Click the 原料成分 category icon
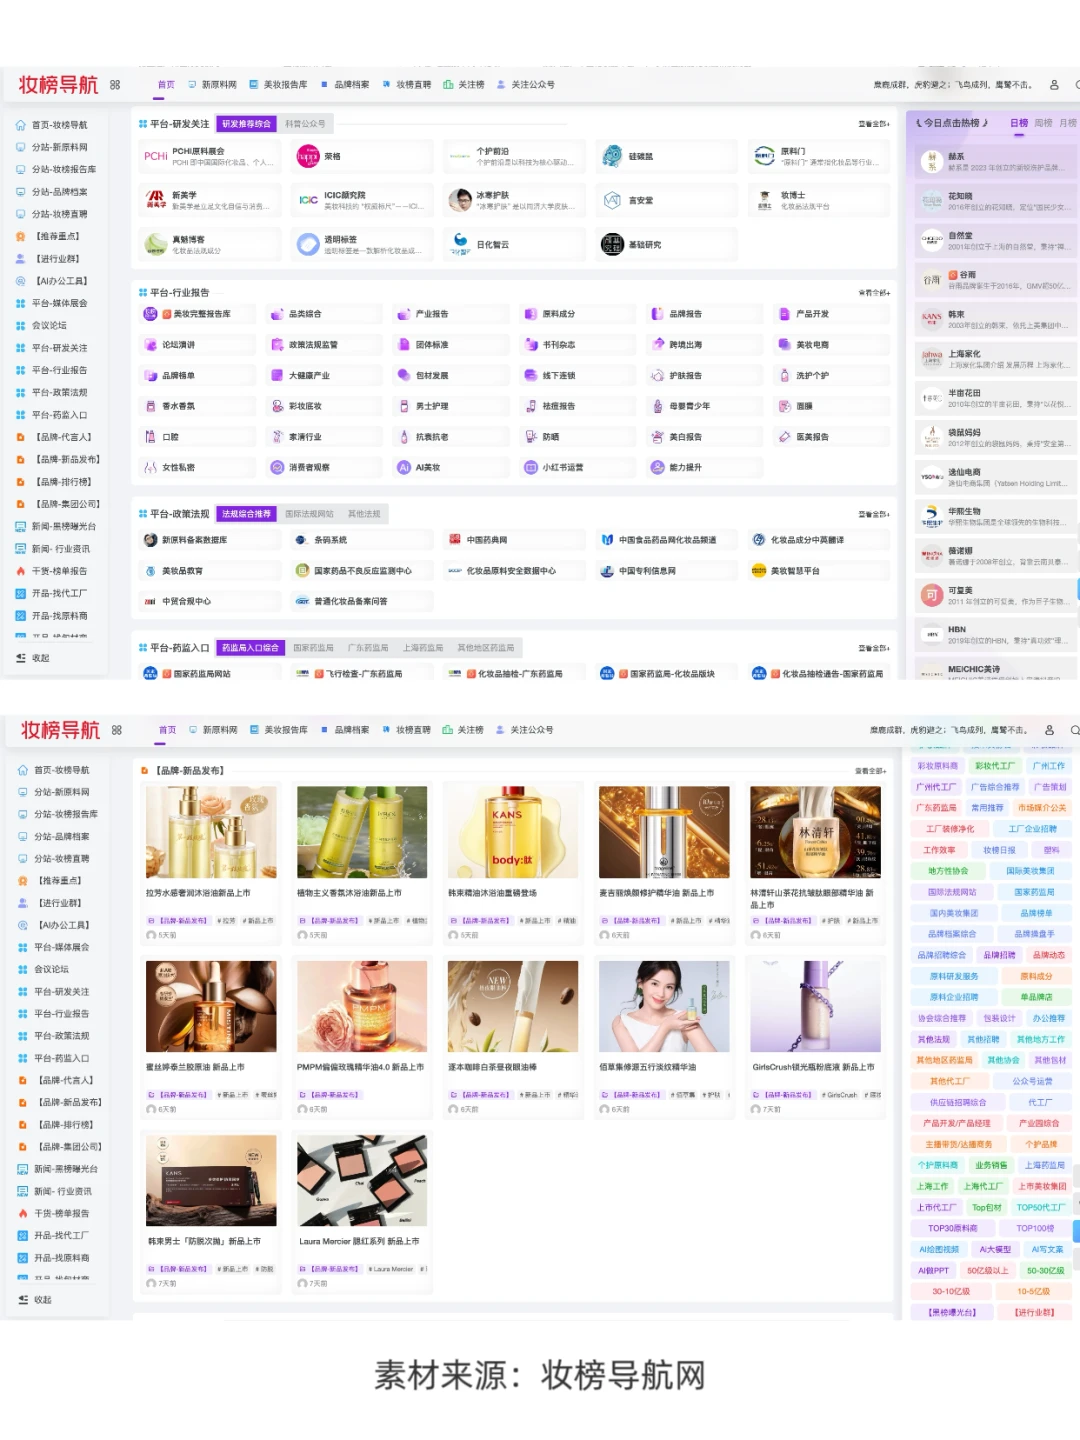This screenshot has width=1080, height=1440. (531, 314)
